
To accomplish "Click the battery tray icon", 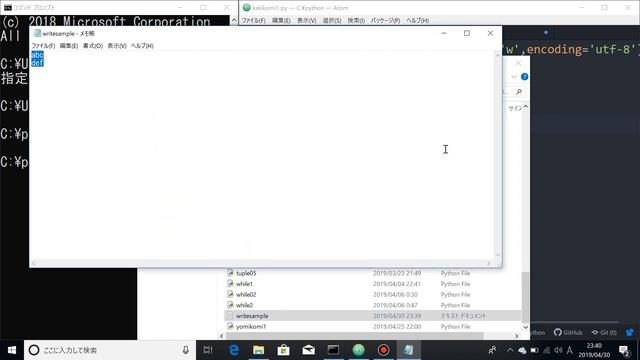I will click(x=534, y=350).
